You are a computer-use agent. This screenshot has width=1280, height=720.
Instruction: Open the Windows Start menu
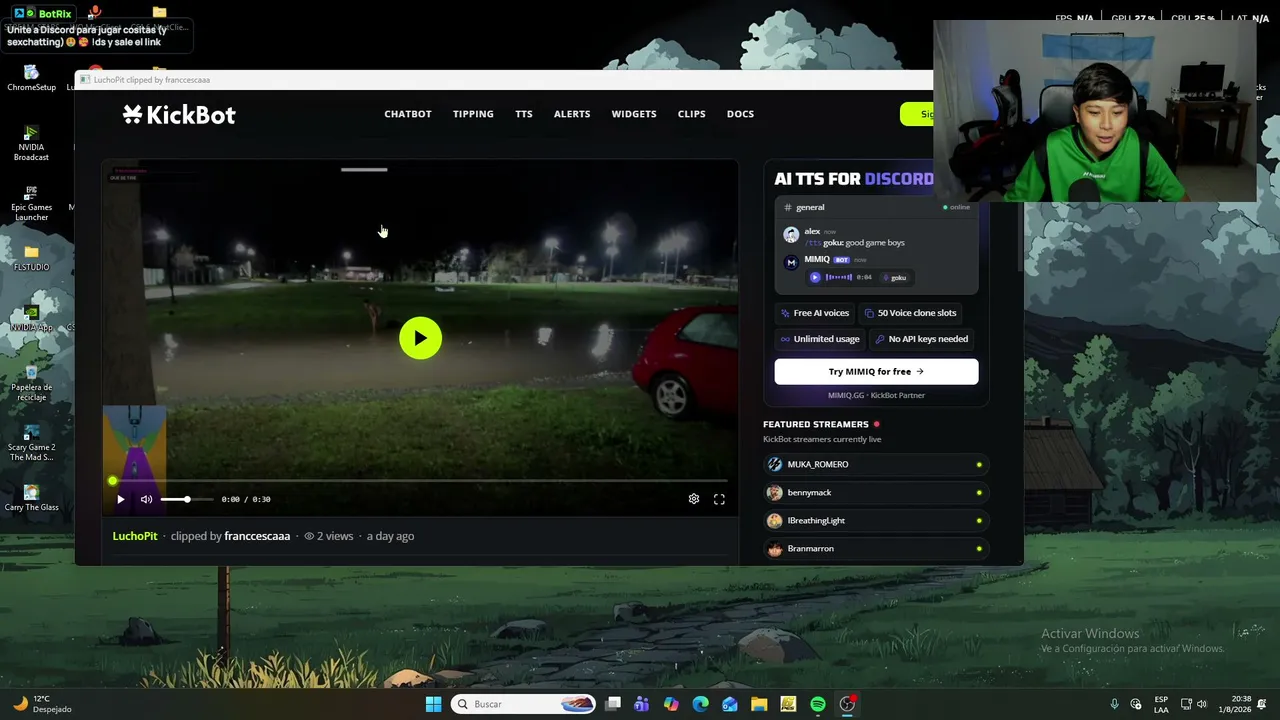click(x=433, y=704)
